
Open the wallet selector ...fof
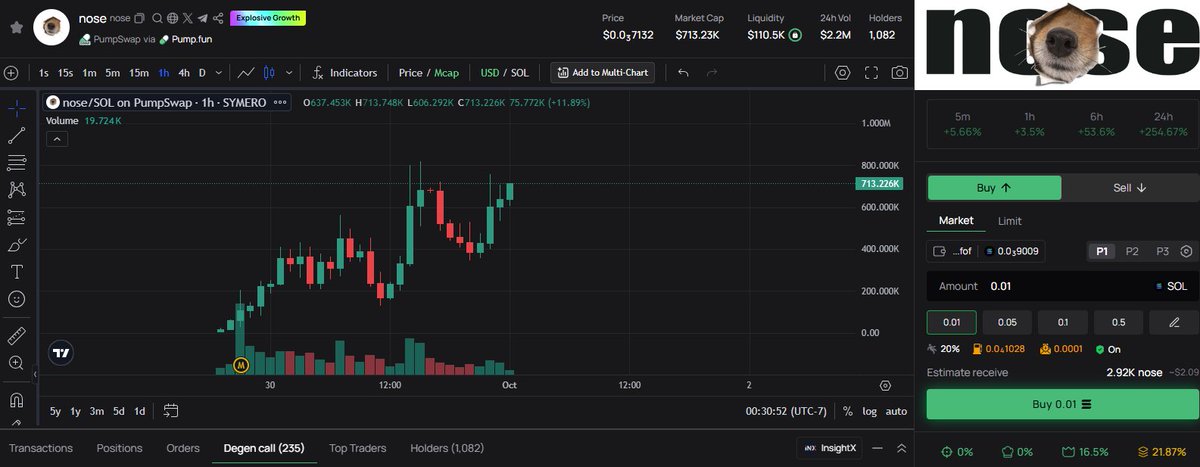(x=952, y=251)
